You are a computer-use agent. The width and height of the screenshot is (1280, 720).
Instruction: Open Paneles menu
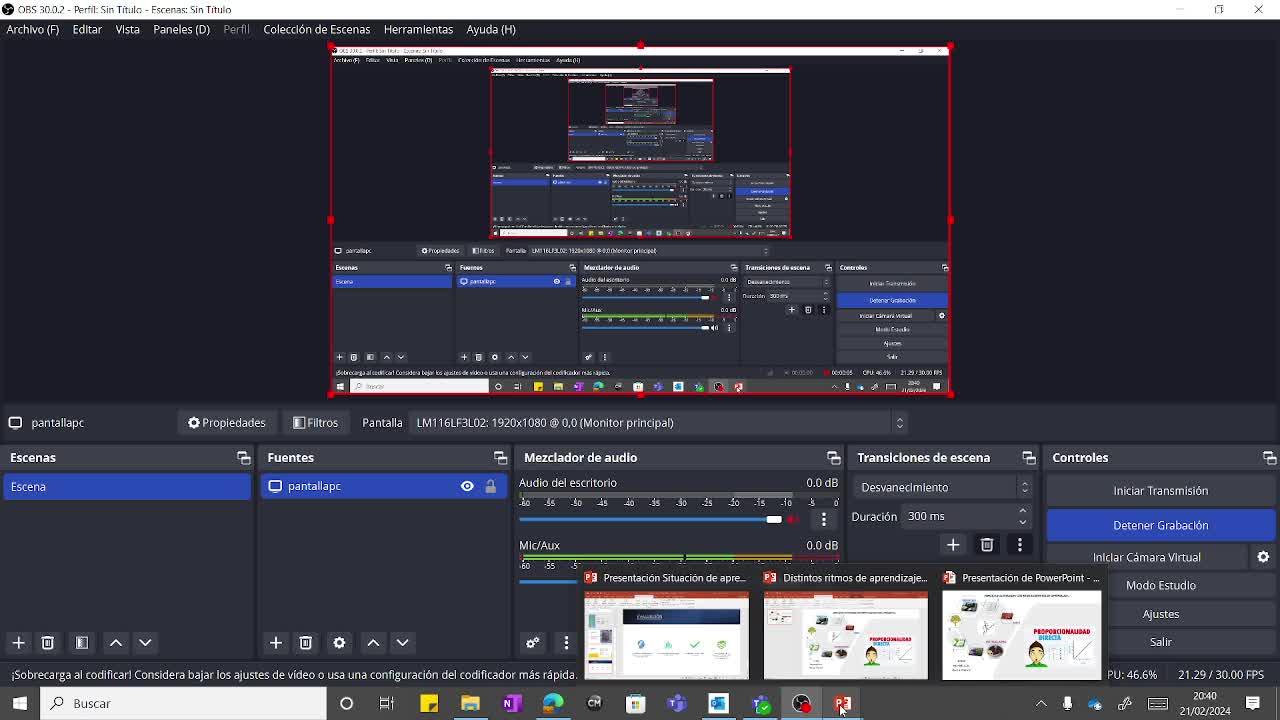(x=181, y=29)
